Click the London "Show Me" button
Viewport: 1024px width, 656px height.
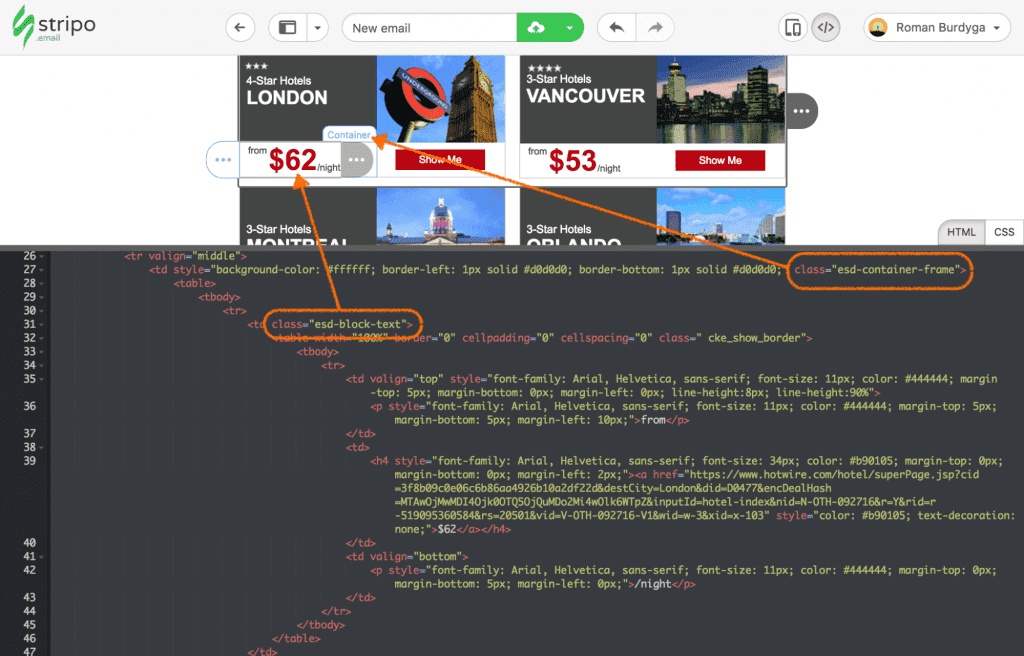(x=440, y=160)
